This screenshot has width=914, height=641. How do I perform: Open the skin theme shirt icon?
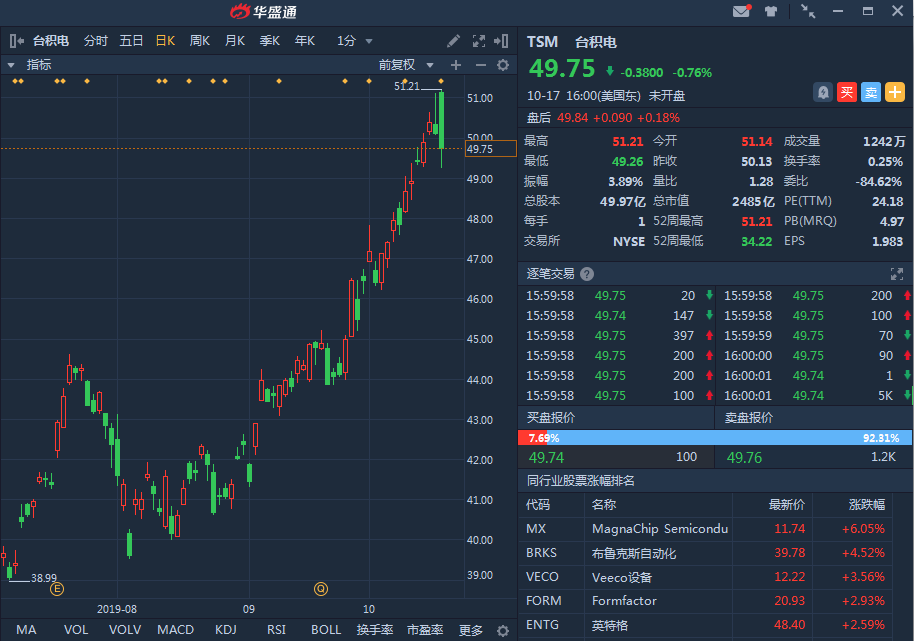771,12
